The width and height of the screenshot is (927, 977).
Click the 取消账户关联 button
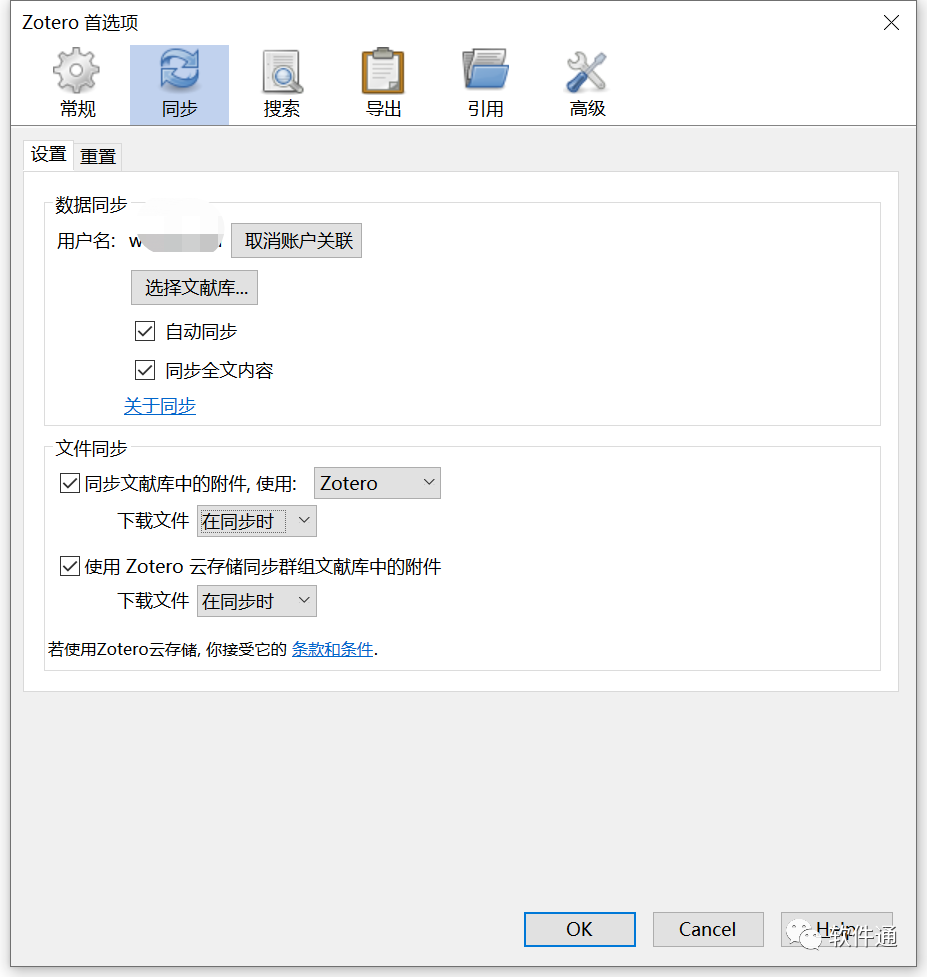tap(297, 241)
